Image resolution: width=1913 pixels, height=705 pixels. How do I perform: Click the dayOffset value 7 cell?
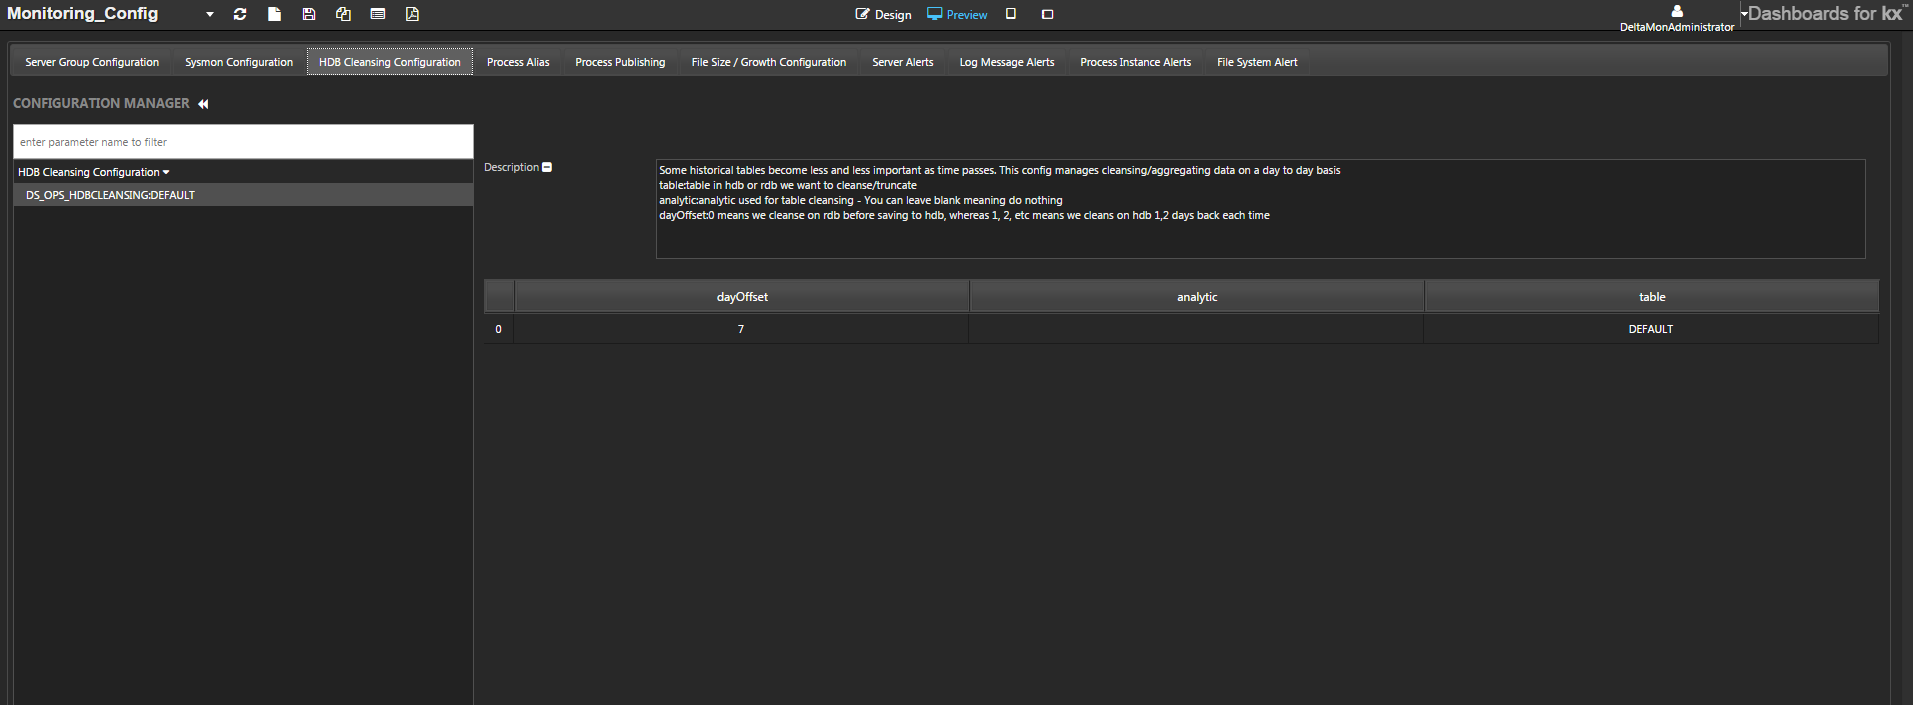pyautogui.click(x=741, y=329)
